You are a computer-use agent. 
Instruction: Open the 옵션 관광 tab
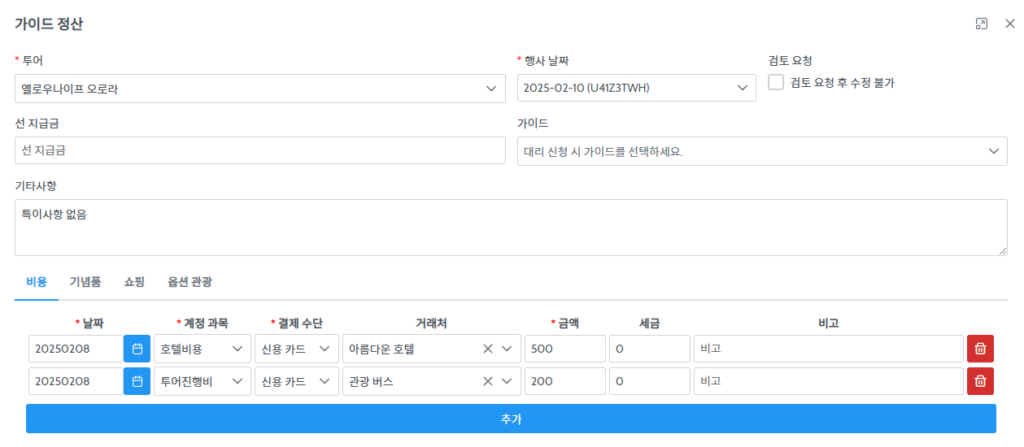coord(189,282)
